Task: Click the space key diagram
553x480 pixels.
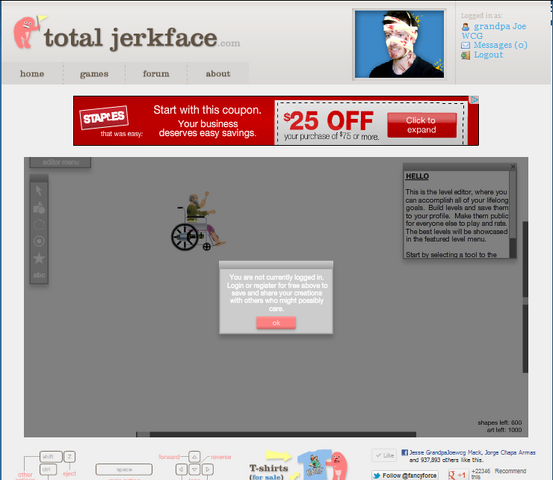Action: (x=124, y=469)
